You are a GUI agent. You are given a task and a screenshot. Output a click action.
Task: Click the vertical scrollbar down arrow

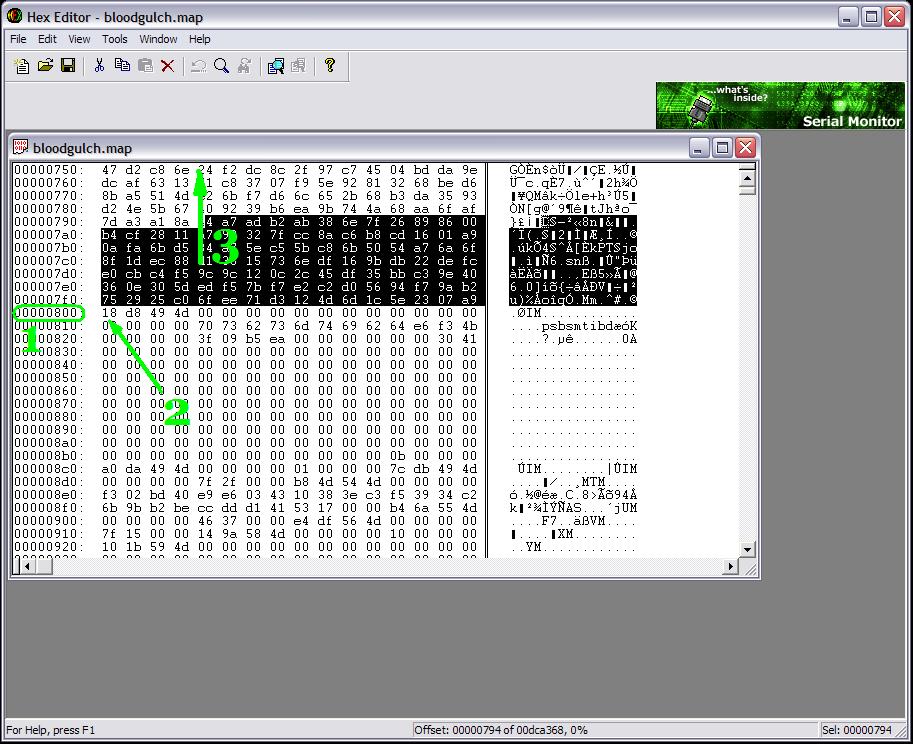(748, 550)
